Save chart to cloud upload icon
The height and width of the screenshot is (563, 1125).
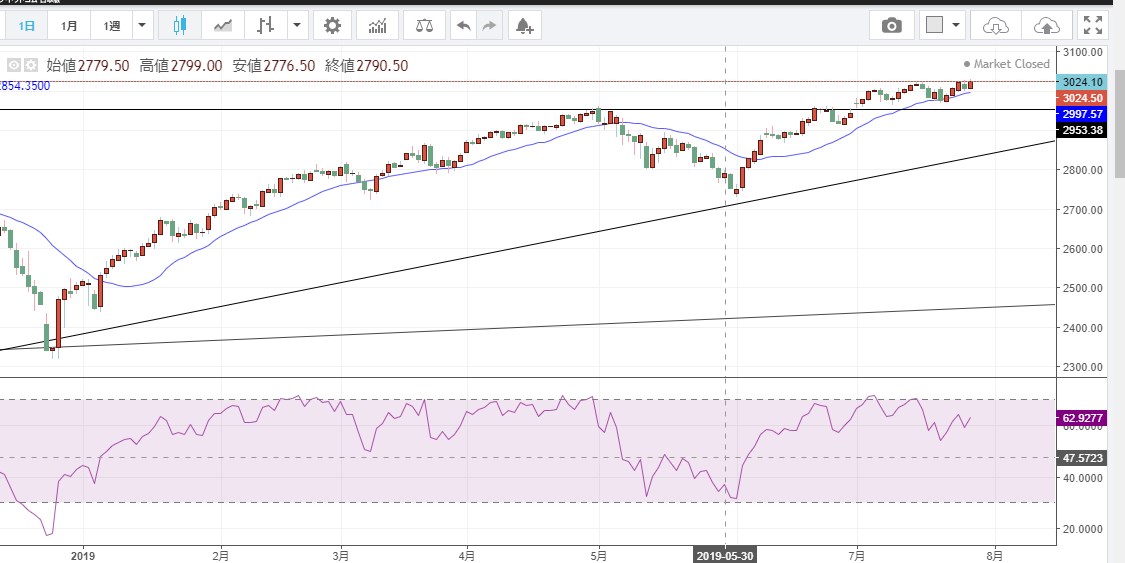point(1047,26)
